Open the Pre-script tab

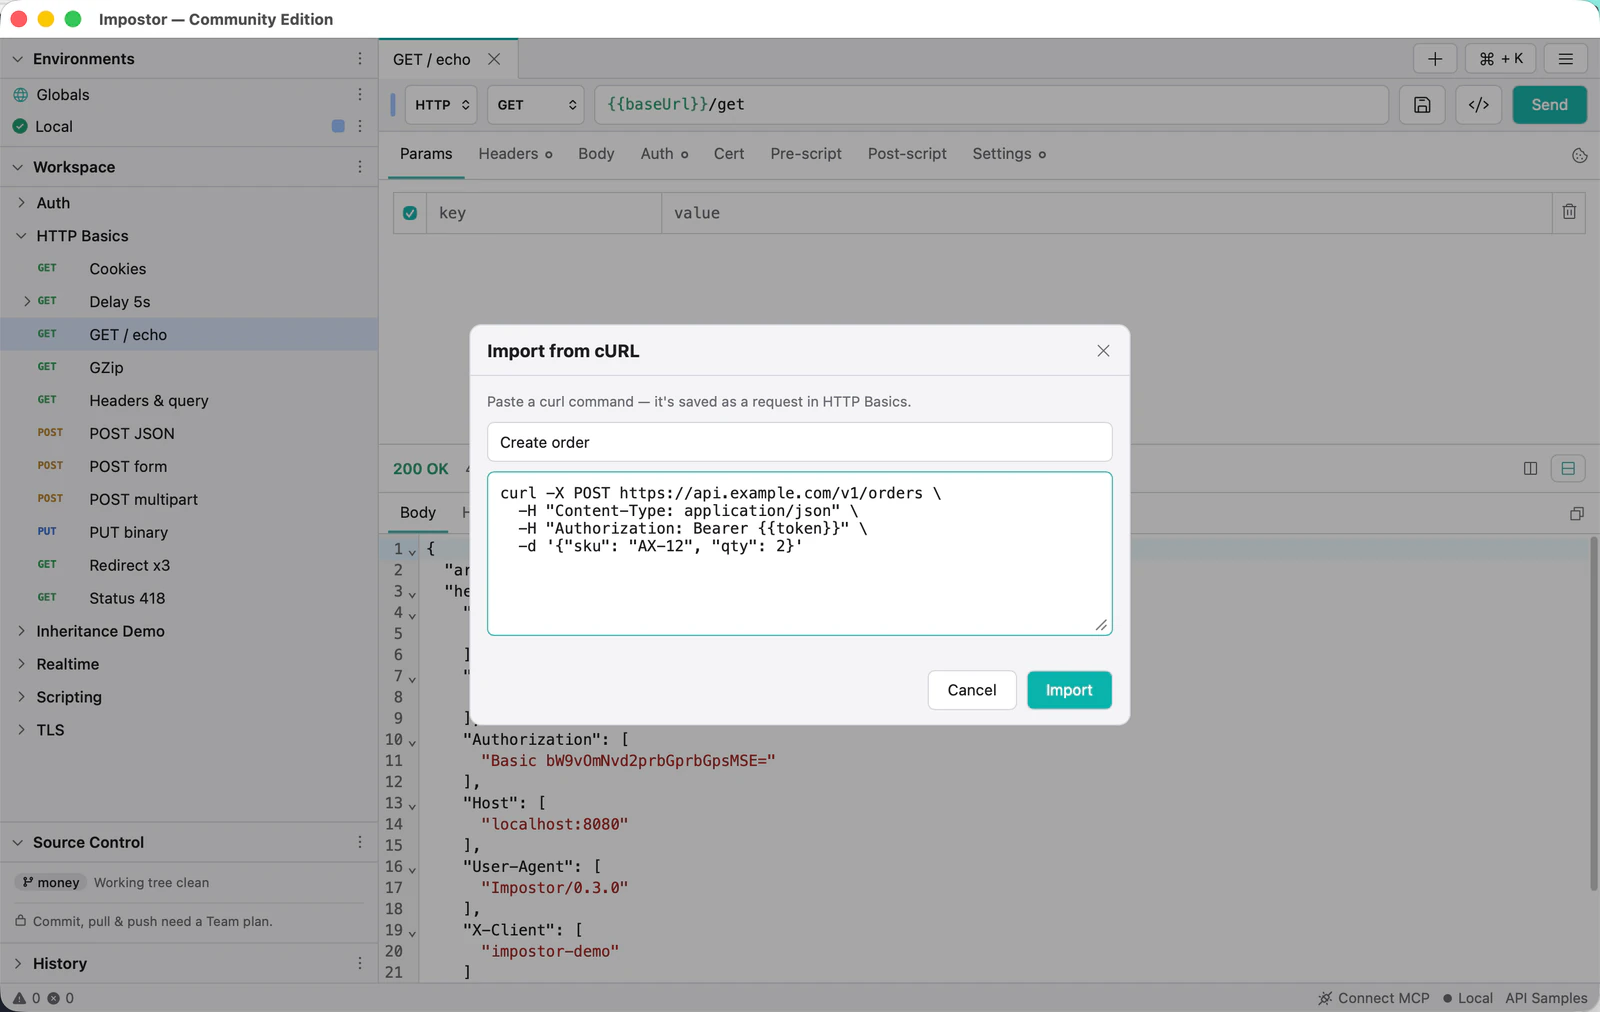pos(806,154)
